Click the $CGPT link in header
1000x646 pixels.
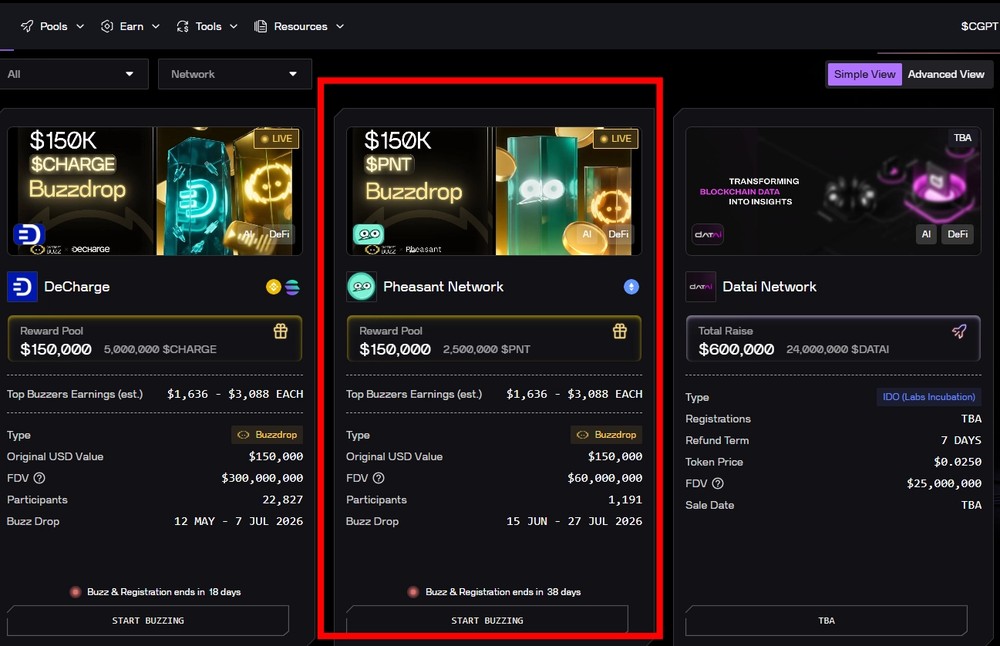click(980, 26)
